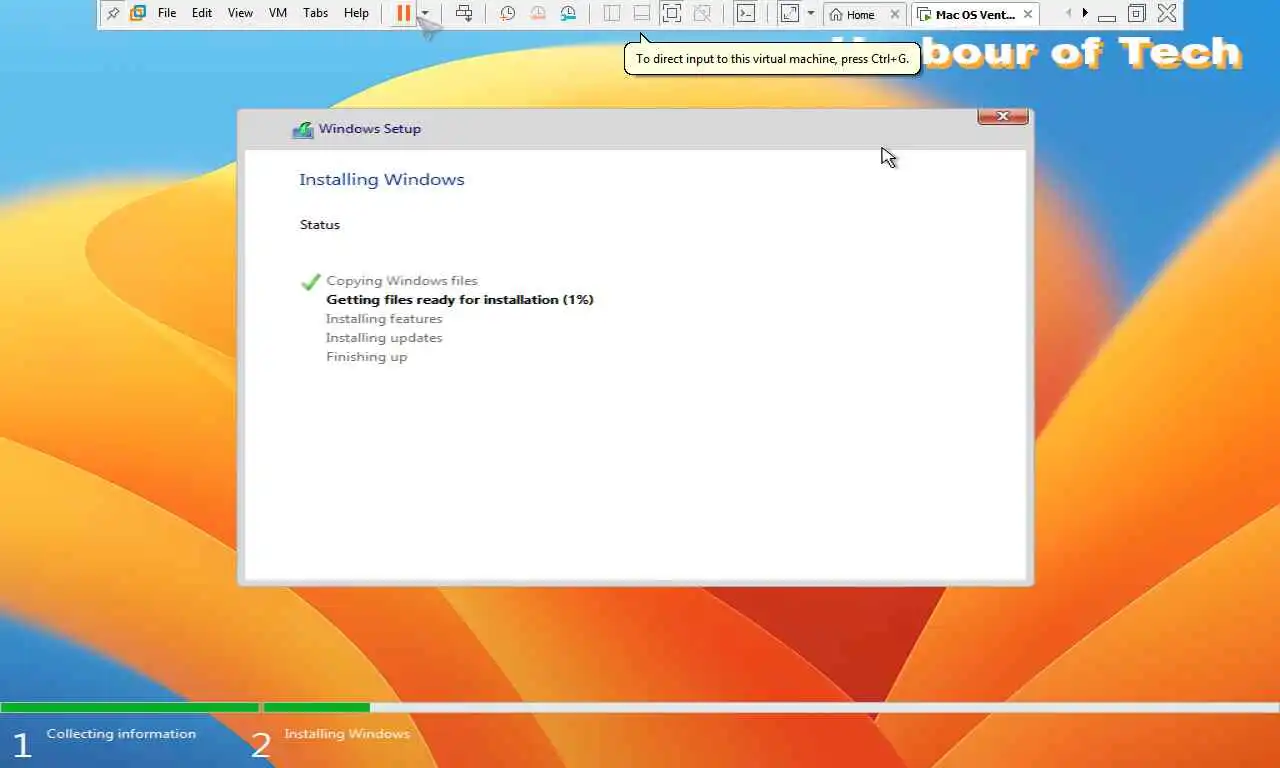Click the Status label

pos(320,225)
